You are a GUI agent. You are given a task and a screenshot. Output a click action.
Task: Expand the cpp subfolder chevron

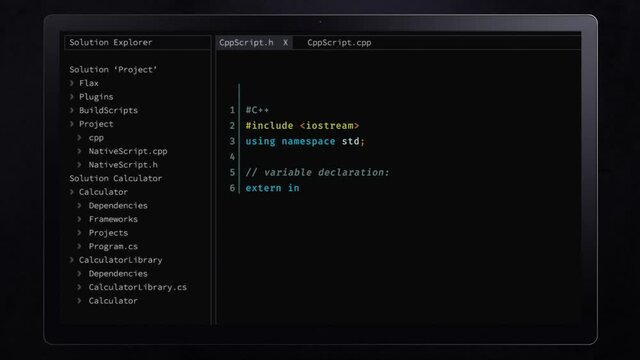click(80, 138)
